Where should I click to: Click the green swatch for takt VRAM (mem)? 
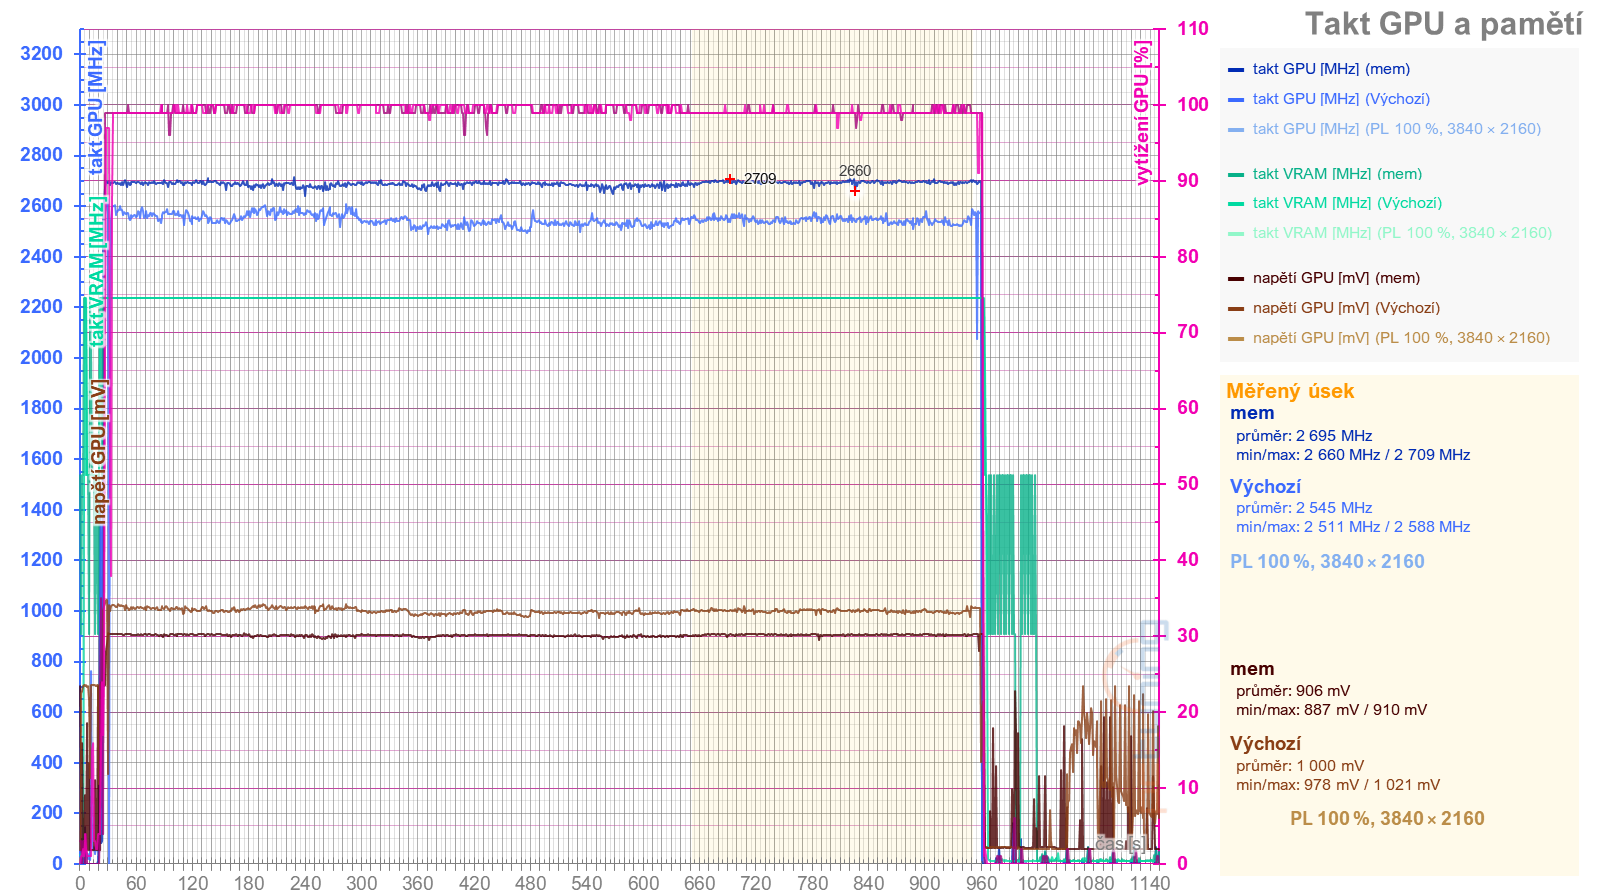click(x=1236, y=175)
